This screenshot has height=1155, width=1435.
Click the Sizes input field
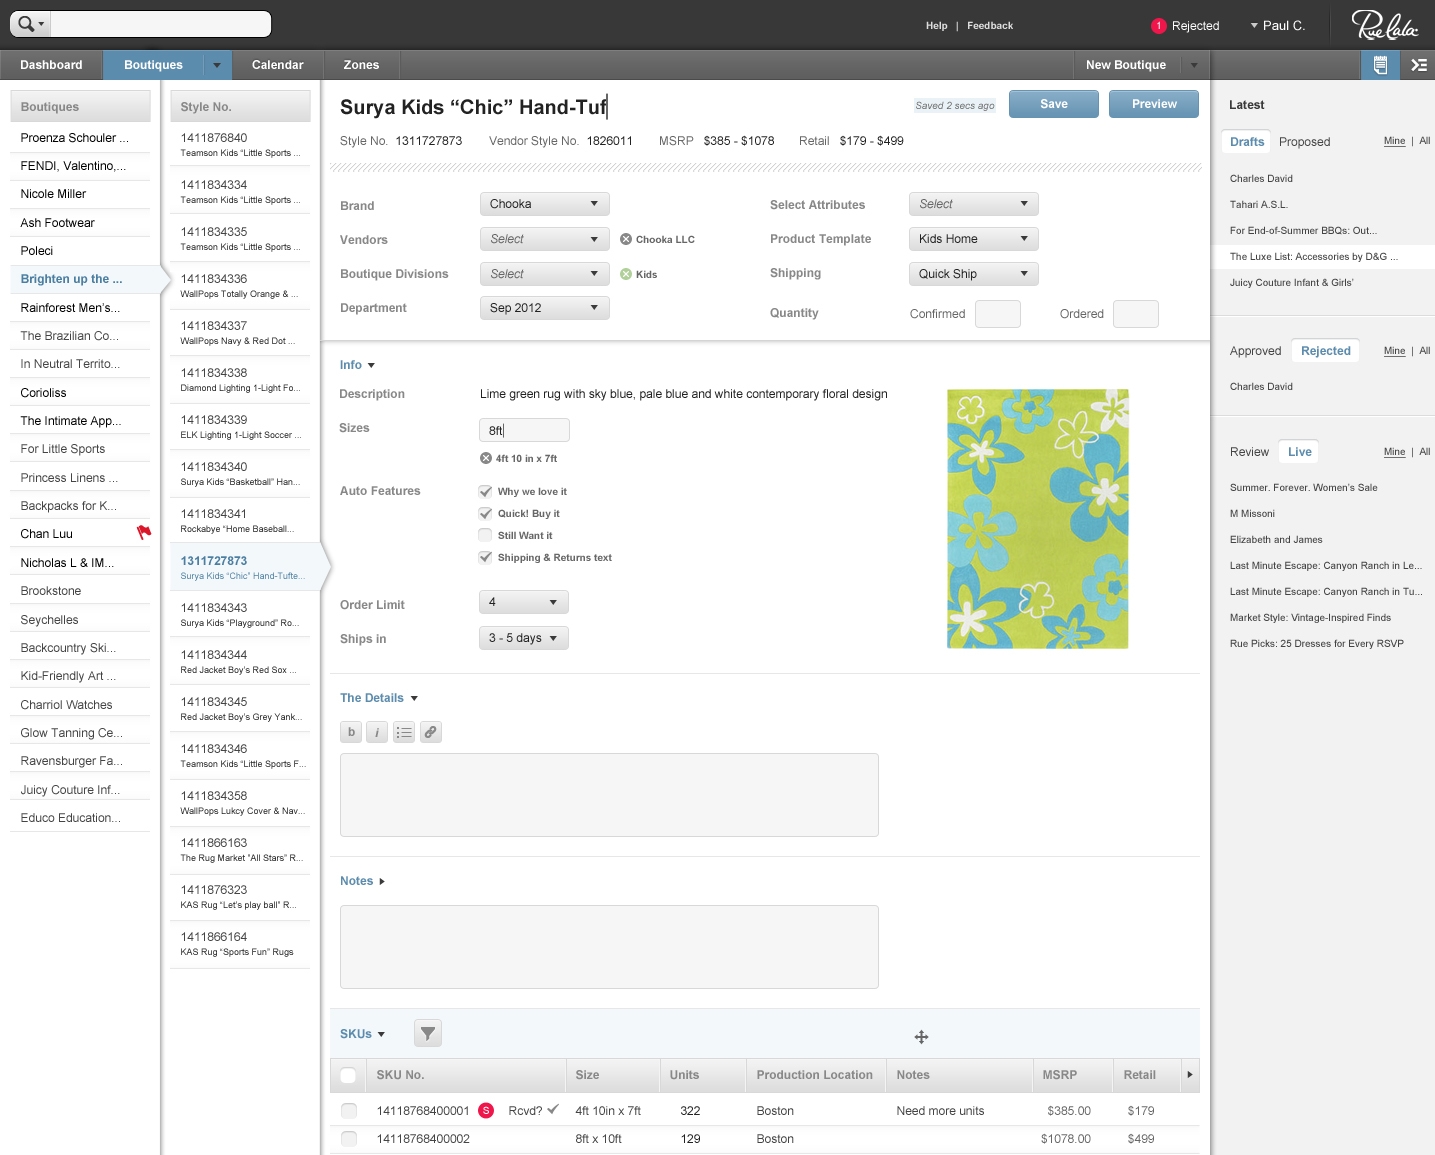(525, 430)
